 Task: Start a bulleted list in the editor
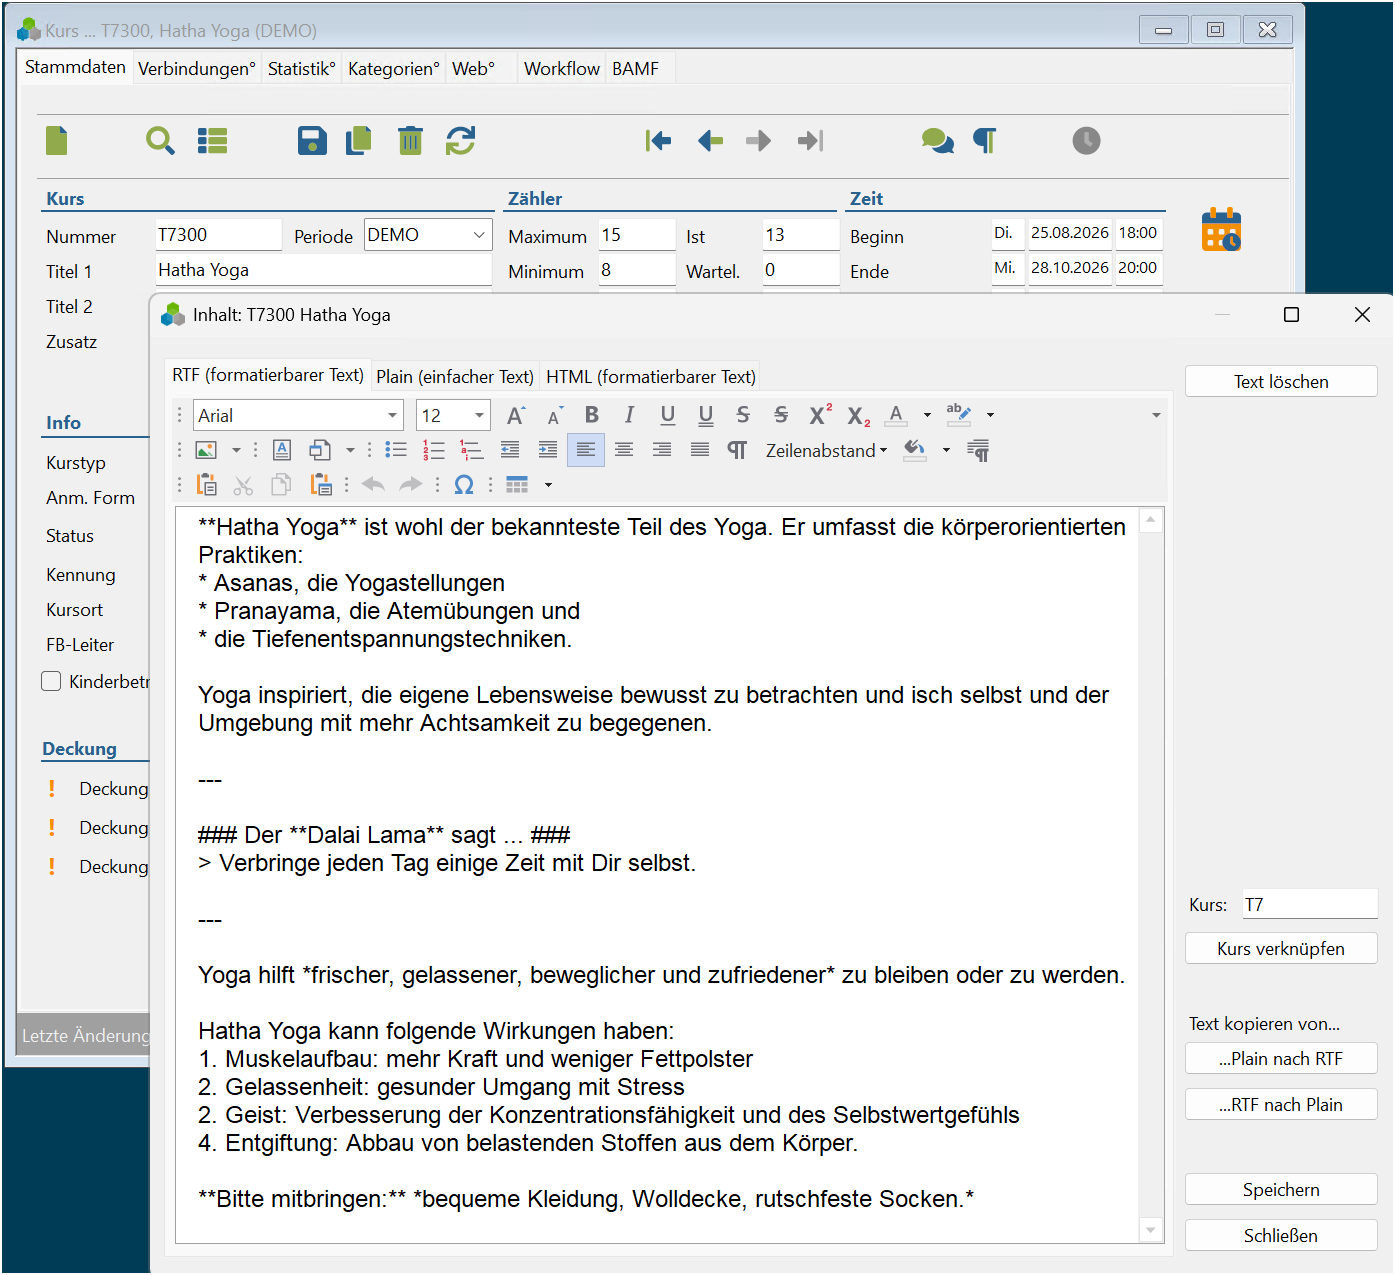(396, 450)
